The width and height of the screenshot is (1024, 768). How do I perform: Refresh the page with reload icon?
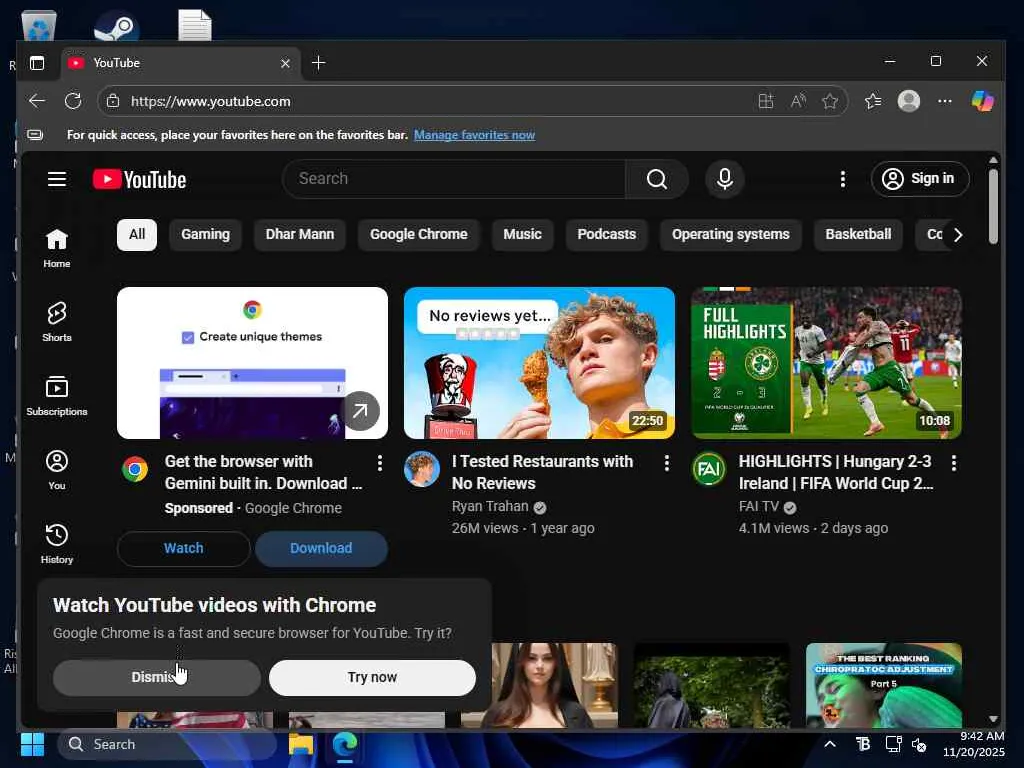tap(73, 101)
